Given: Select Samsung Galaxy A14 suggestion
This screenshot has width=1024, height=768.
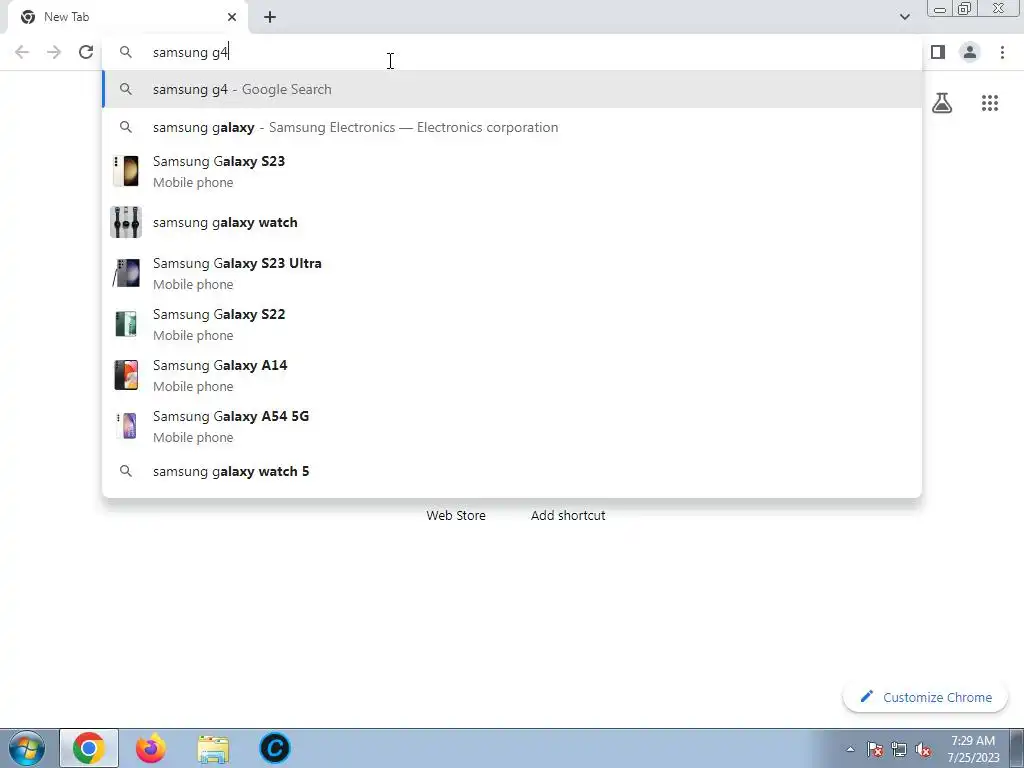Looking at the screenshot, I should pos(512,375).
